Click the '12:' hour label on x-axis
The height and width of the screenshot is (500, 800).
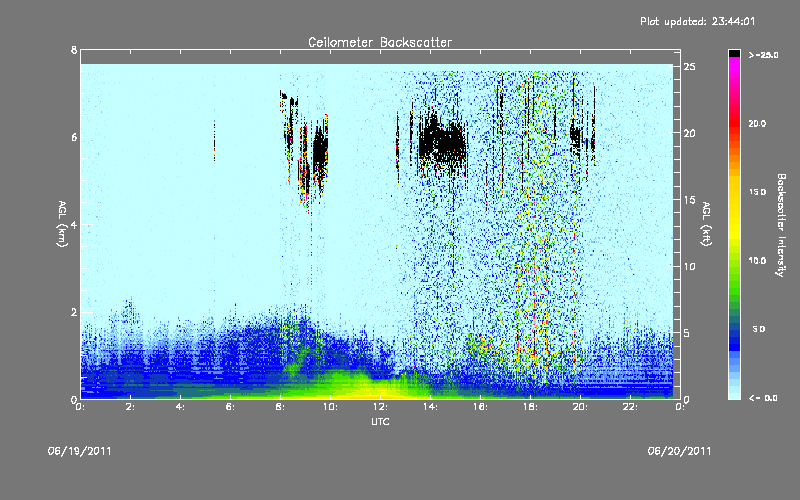[380, 407]
